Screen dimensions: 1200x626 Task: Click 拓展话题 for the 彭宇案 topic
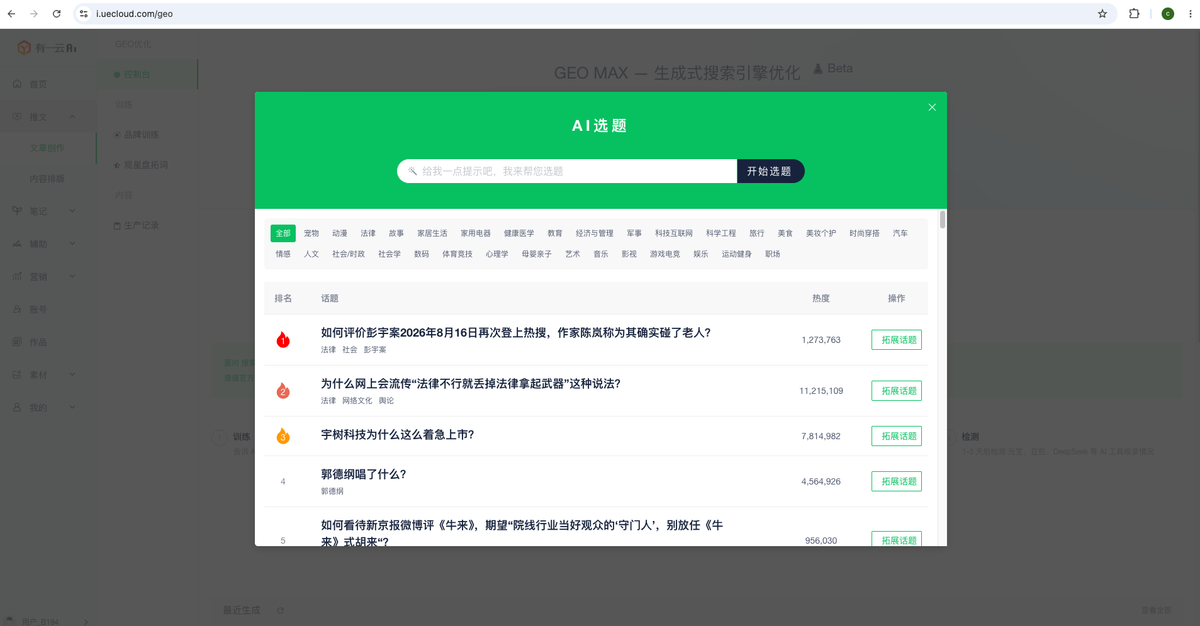pyautogui.click(x=896, y=340)
